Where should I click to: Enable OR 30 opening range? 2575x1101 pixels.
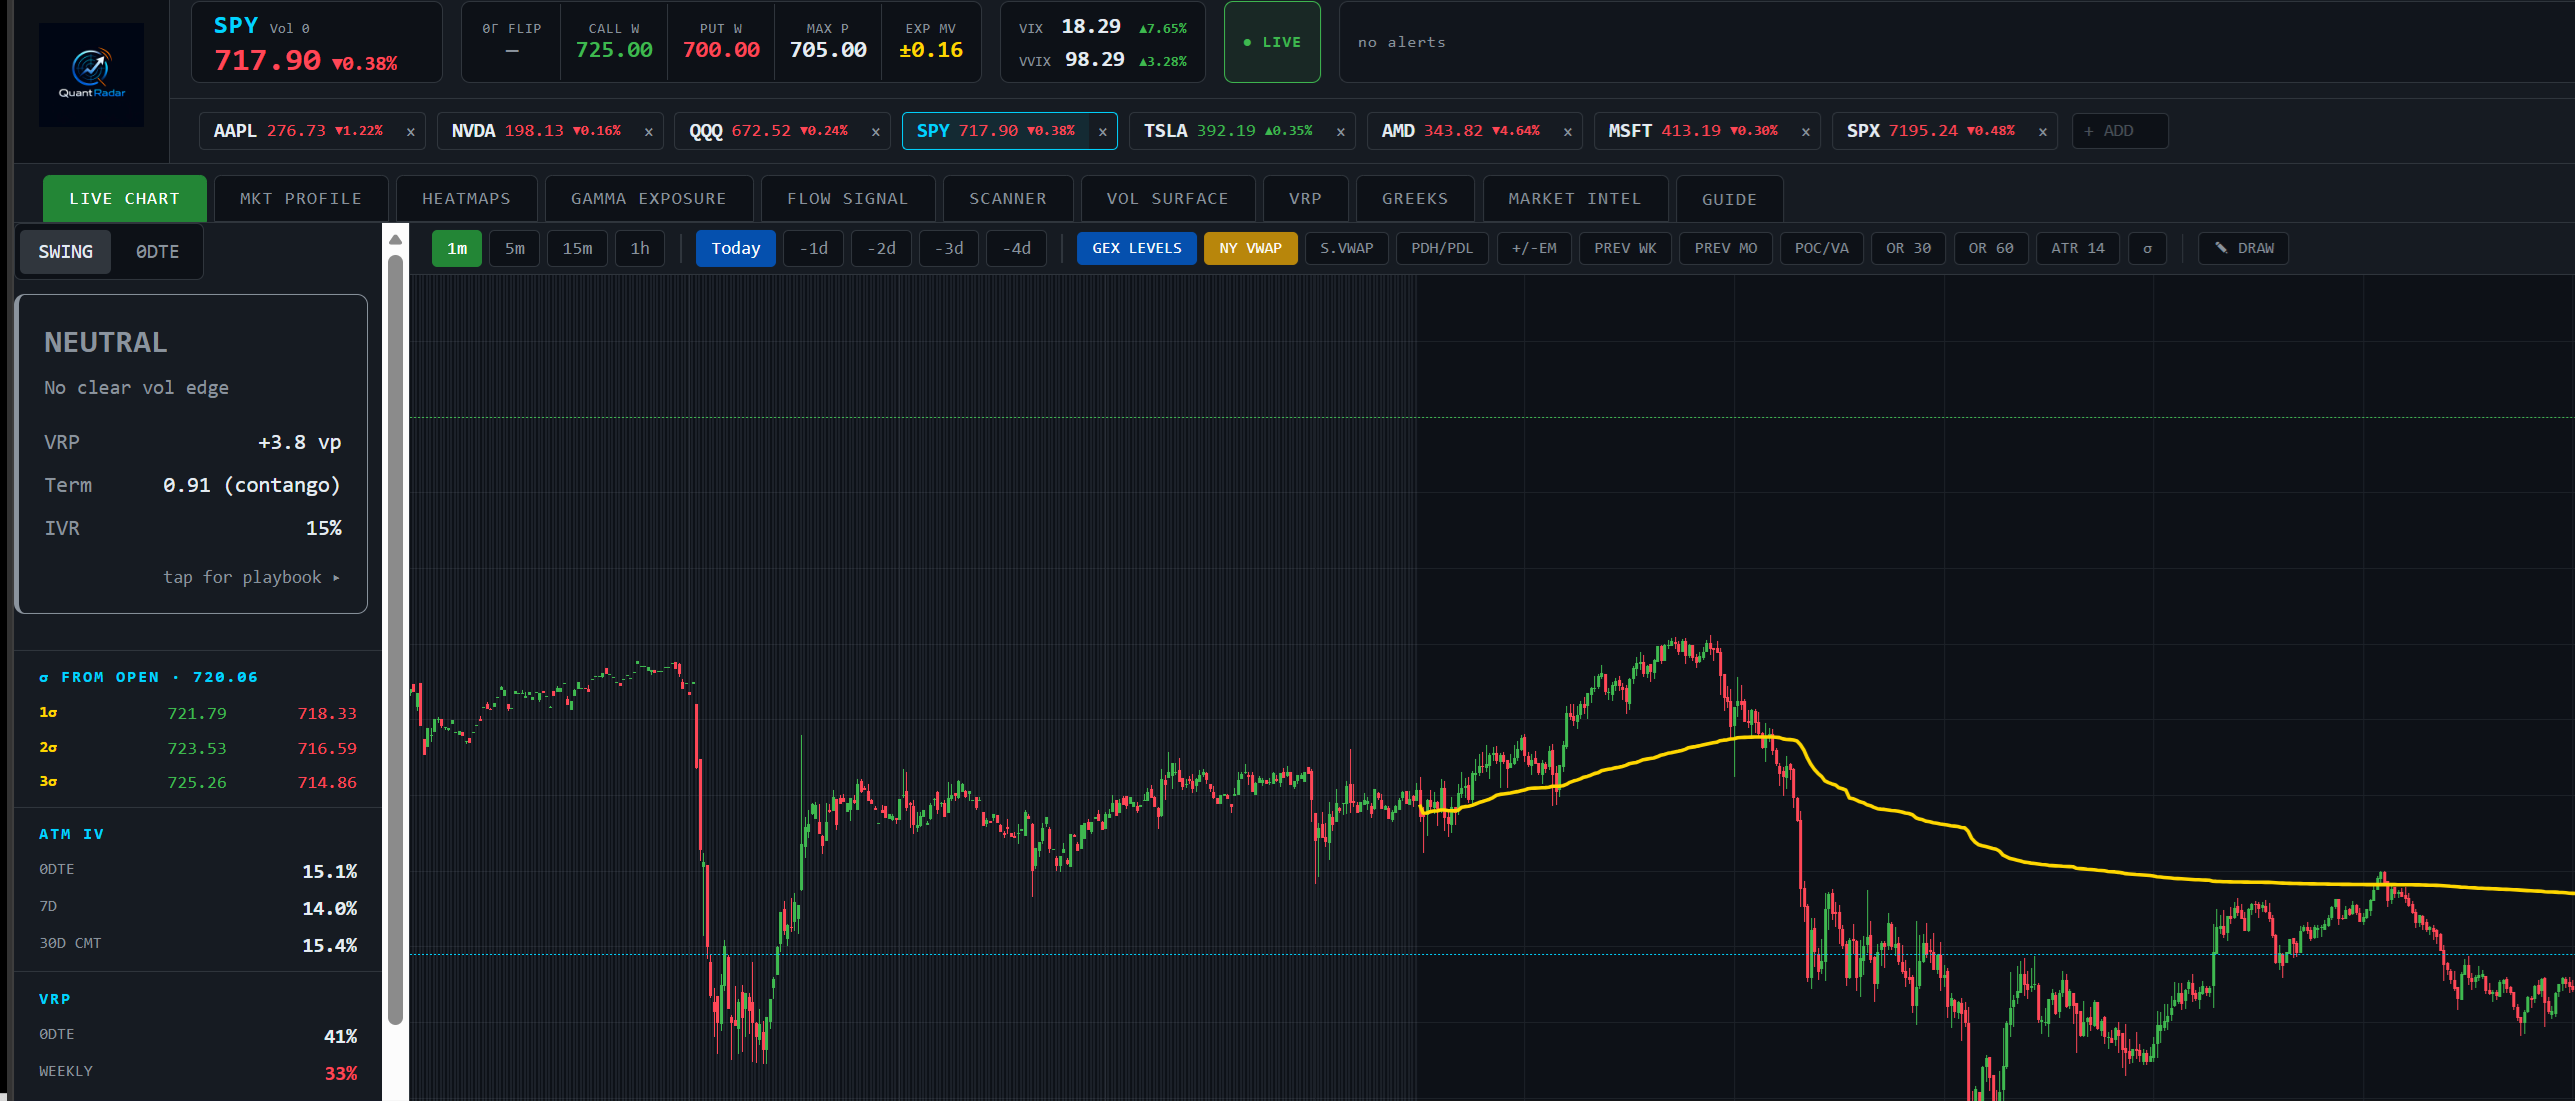[1908, 249]
